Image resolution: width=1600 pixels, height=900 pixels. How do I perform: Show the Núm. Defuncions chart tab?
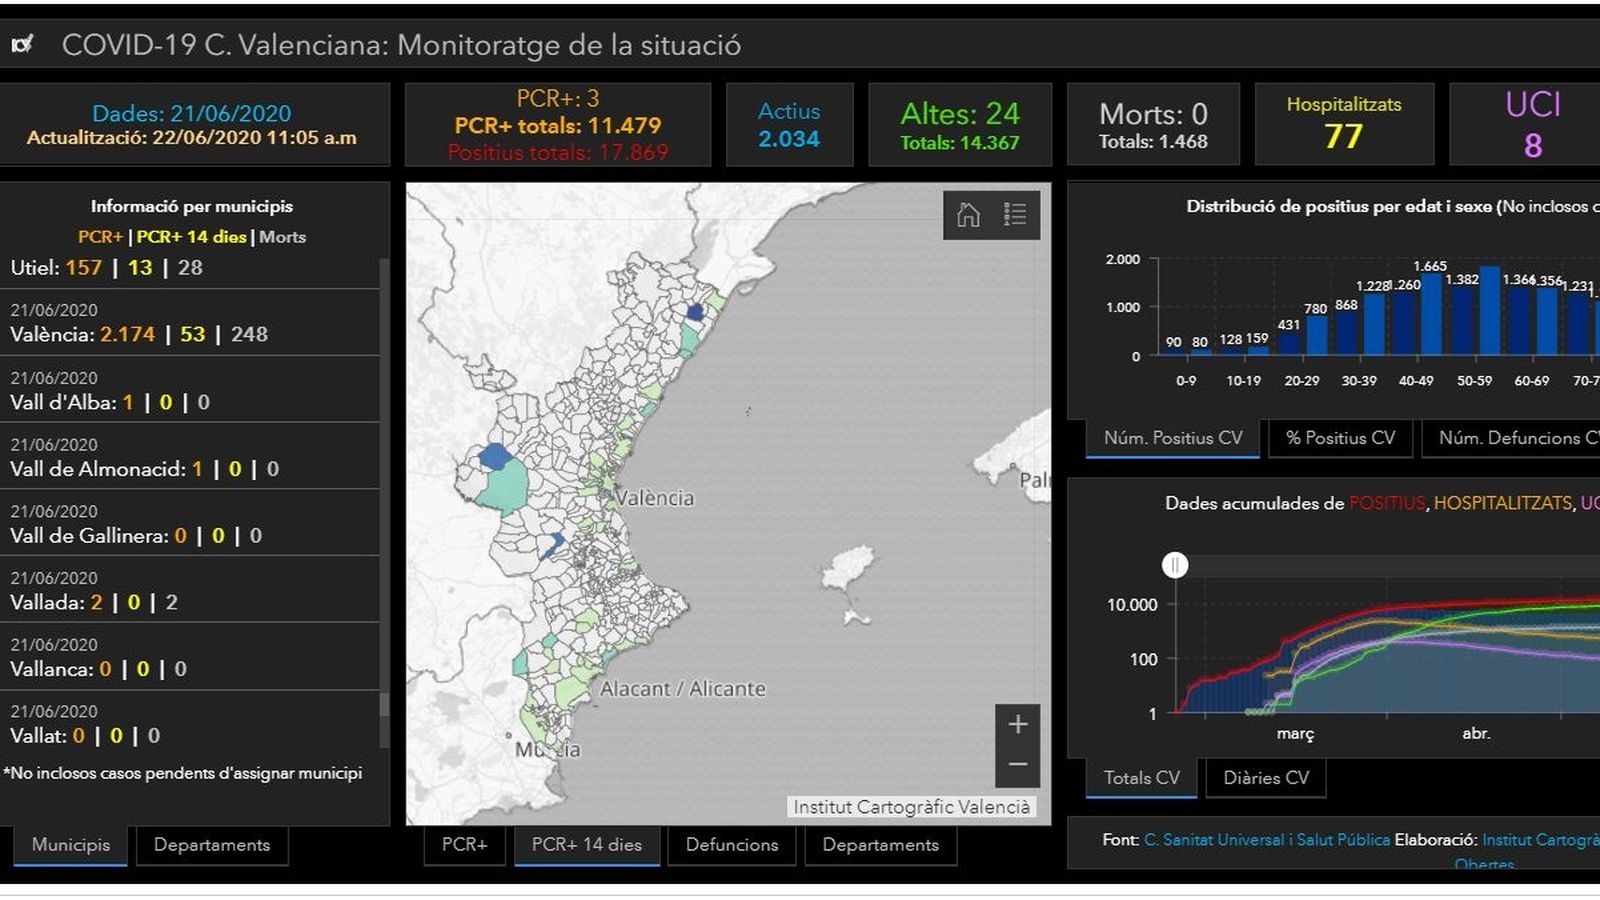click(x=1515, y=438)
